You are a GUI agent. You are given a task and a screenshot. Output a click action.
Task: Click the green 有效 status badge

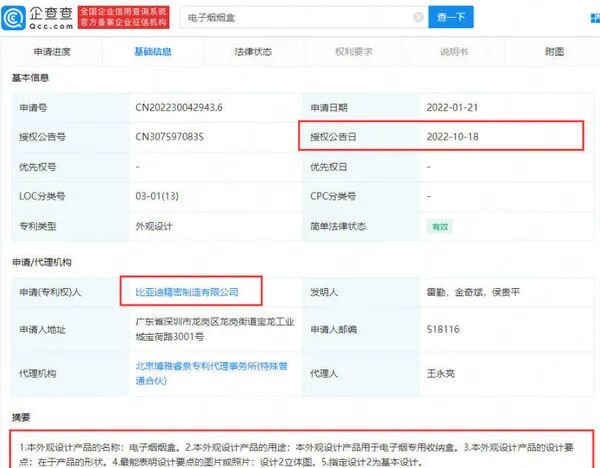(x=440, y=227)
